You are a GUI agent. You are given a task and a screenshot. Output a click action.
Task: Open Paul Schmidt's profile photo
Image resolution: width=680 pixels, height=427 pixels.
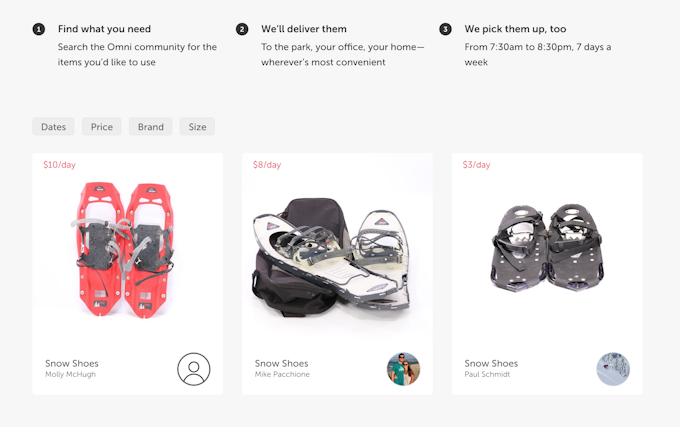click(613, 369)
